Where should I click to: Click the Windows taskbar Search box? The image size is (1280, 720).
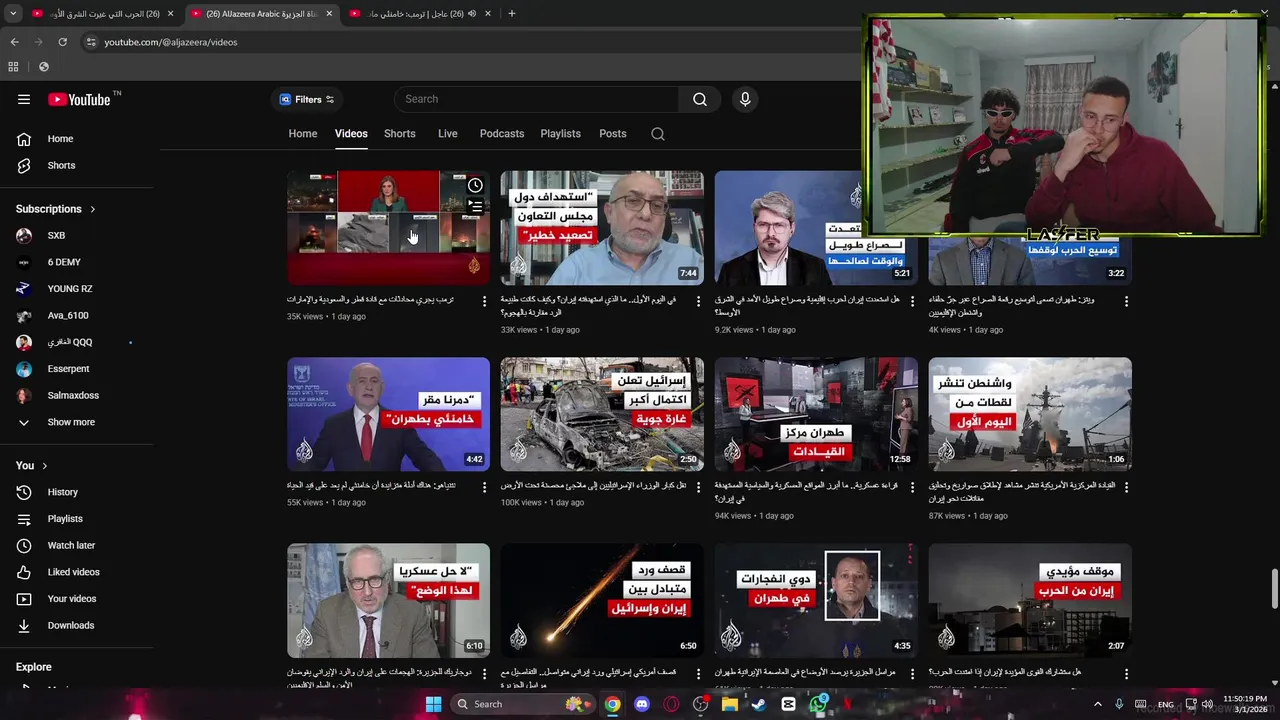[x=522, y=704]
